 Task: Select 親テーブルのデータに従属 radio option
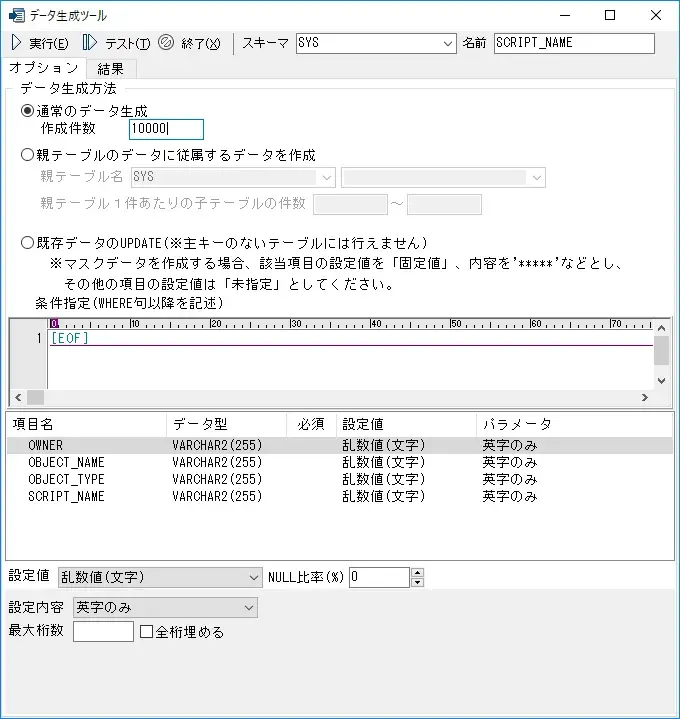[28, 155]
